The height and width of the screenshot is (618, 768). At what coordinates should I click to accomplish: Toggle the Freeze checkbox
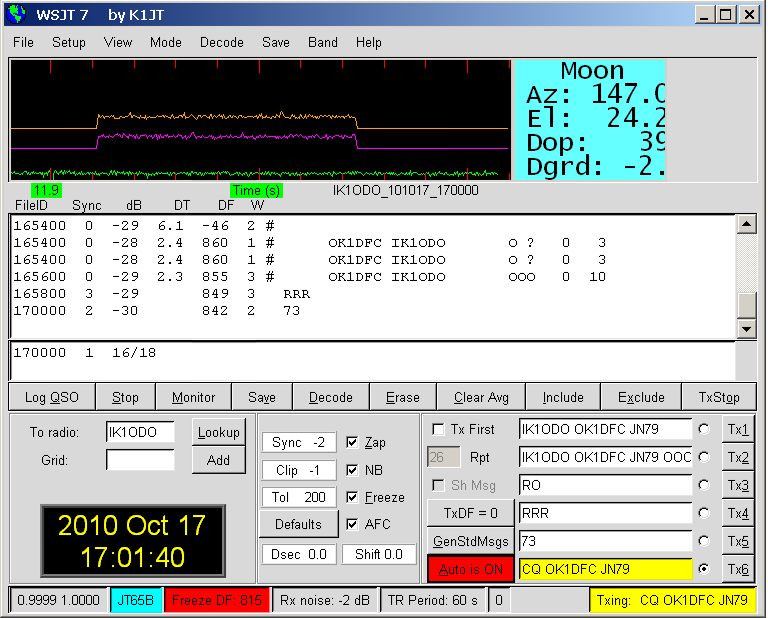352,498
